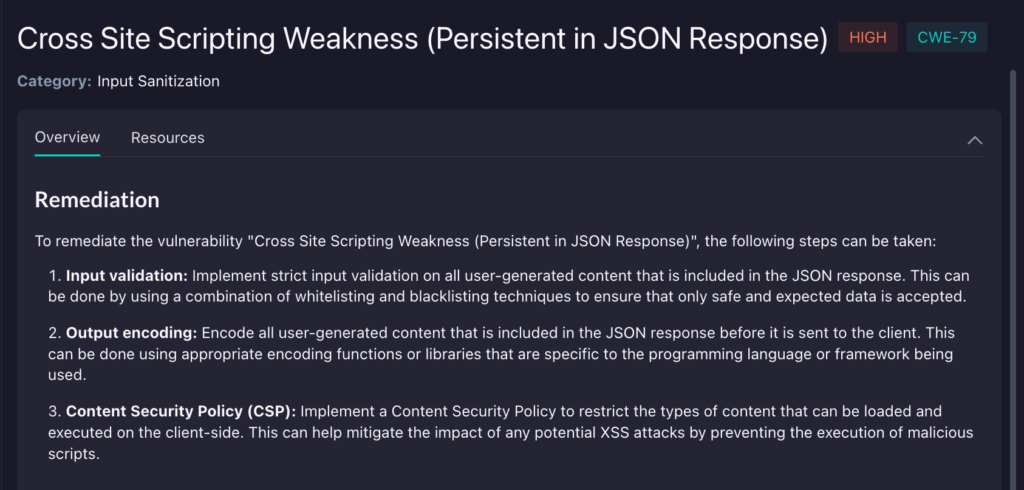Select the Overview tab
The width and height of the screenshot is (1024, 490).
[67, 138]
